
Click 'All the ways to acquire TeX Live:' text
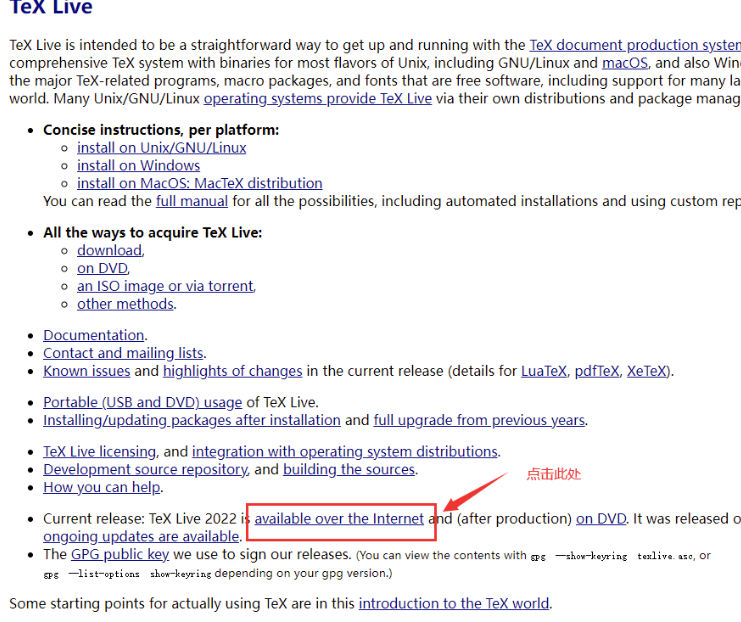coord(152,233)
